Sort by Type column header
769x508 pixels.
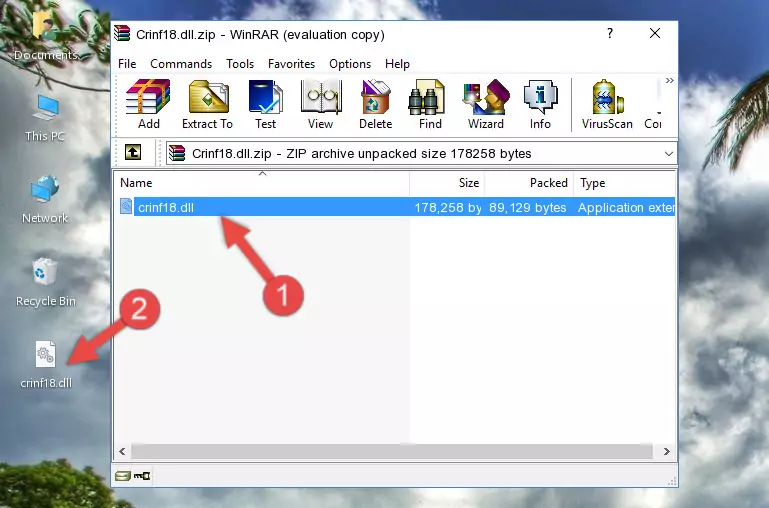click(x=624, y=183)
